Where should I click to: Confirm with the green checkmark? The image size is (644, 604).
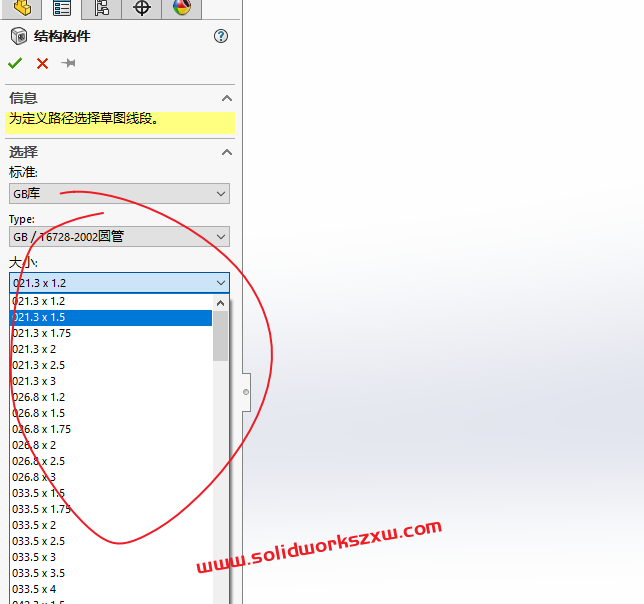15,63
